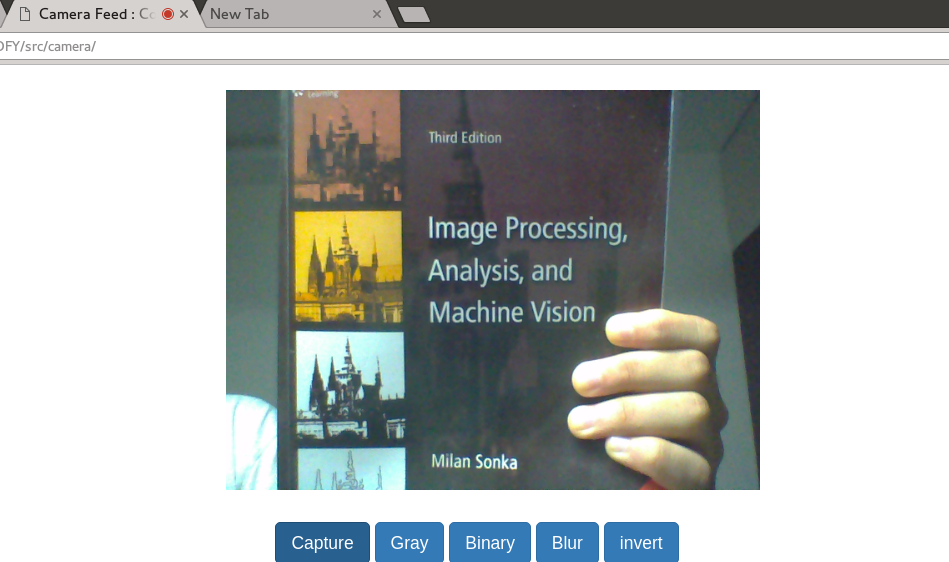Close the New Tab tab
The image size is (949, 562).
(x=376, y=14)
